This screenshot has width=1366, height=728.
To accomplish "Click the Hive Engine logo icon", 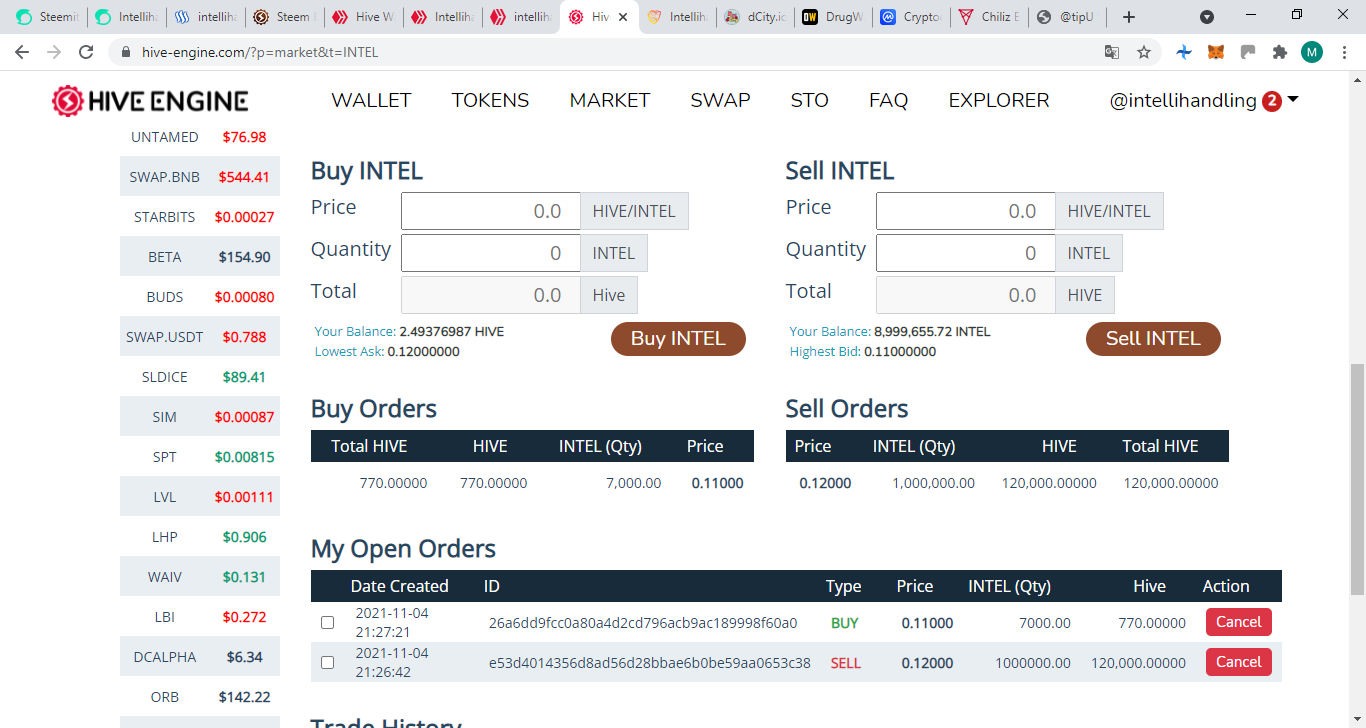I will pos(68,100).
